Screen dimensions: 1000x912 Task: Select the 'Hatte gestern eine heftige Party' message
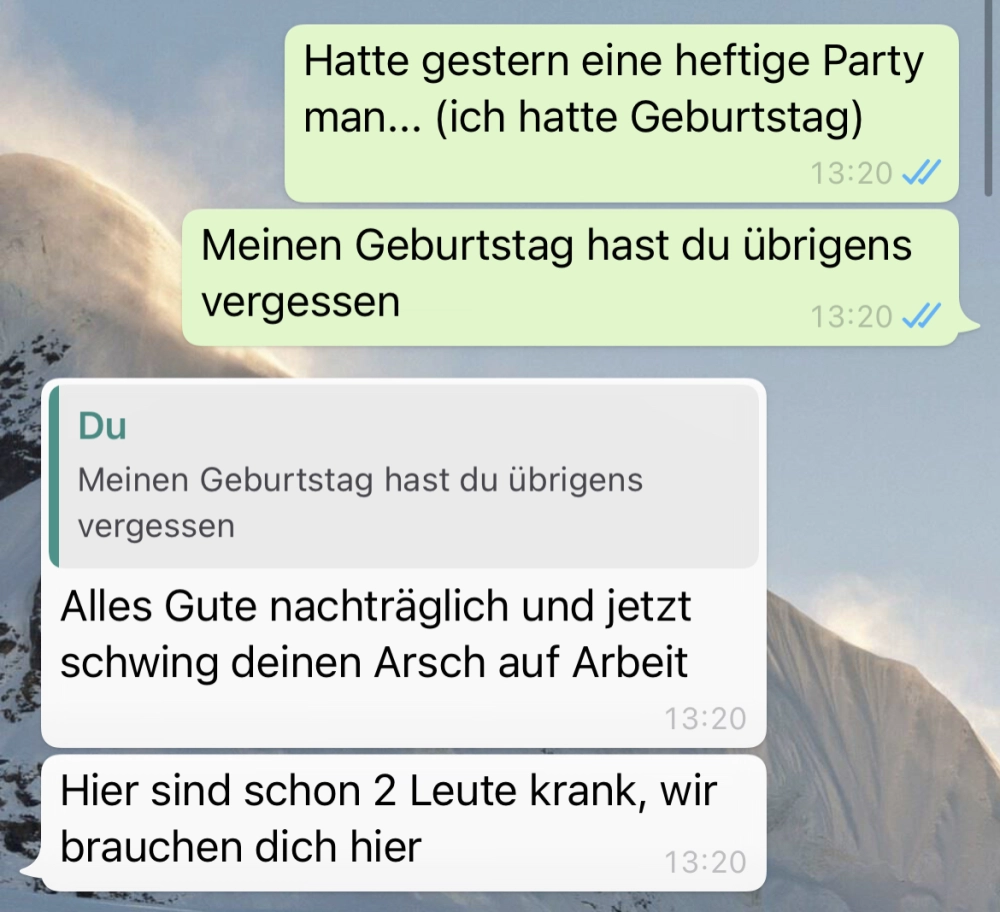point(621,114)
